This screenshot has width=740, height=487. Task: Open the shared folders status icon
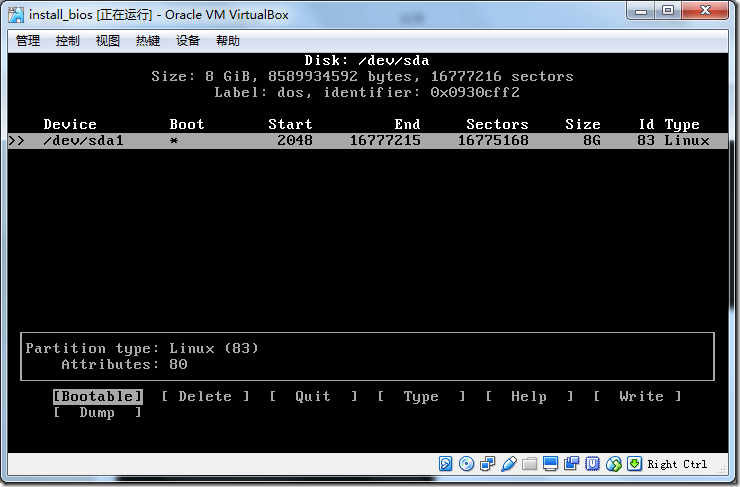529,464
